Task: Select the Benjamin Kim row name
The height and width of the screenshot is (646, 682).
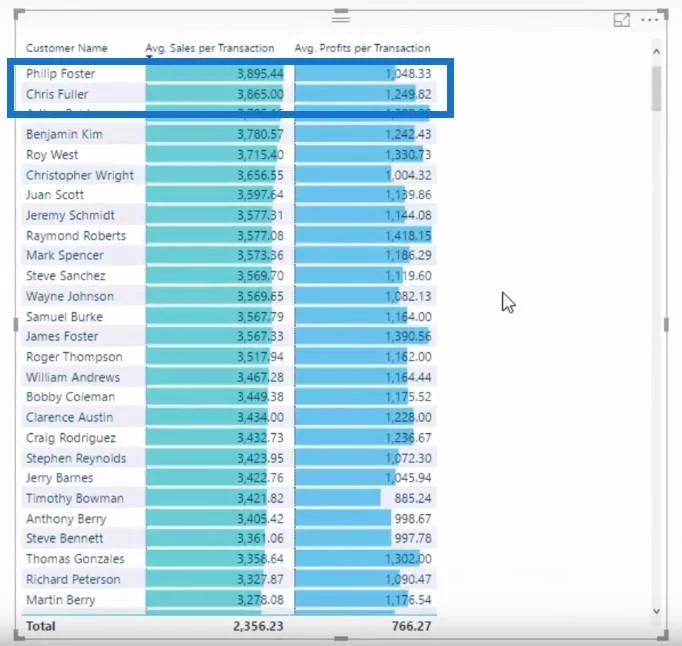Action: click(x=64, y=134)
